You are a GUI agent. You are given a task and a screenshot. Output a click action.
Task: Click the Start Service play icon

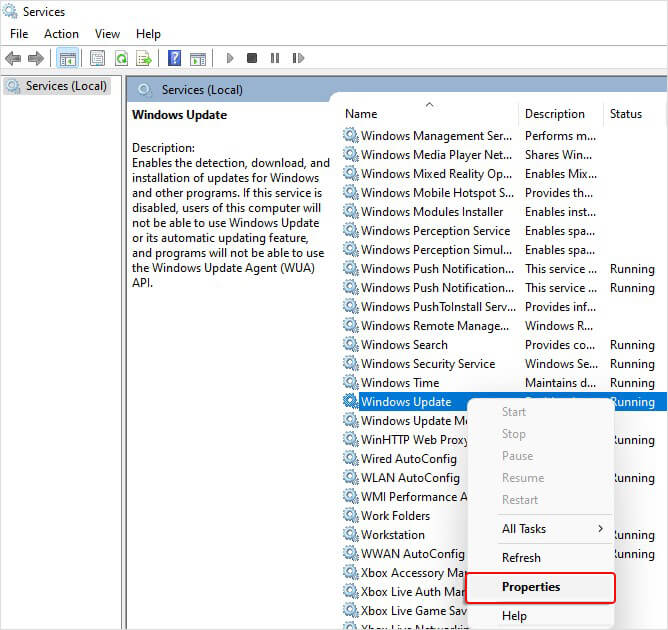click(230, 58)
